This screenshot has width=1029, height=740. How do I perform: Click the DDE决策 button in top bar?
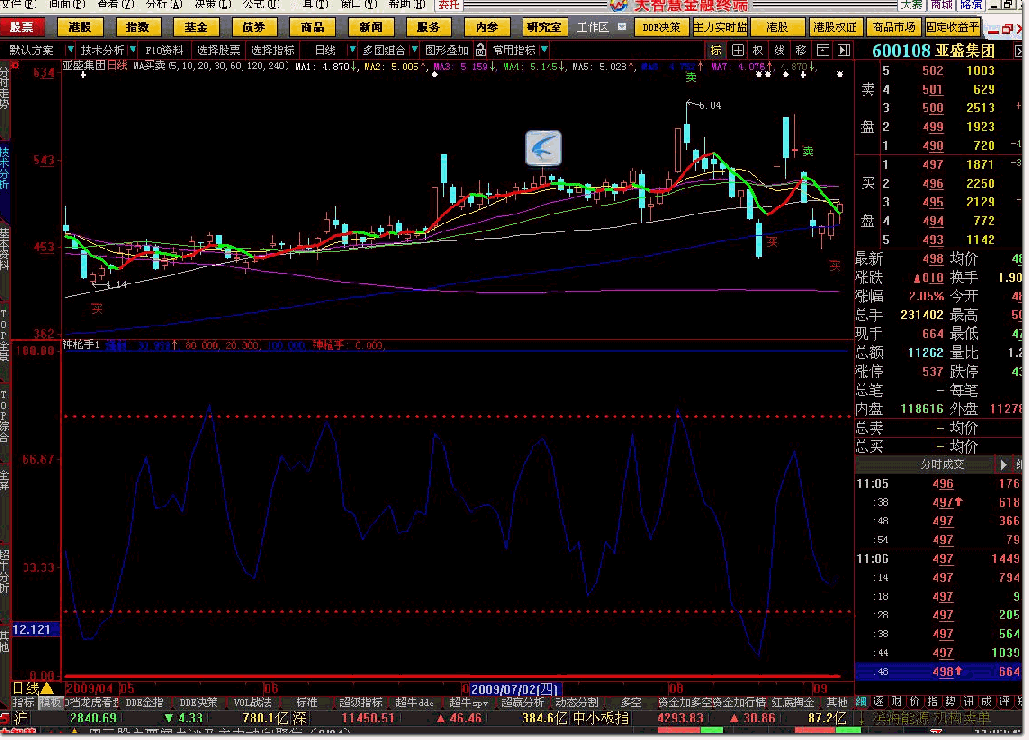pos(661,27)
